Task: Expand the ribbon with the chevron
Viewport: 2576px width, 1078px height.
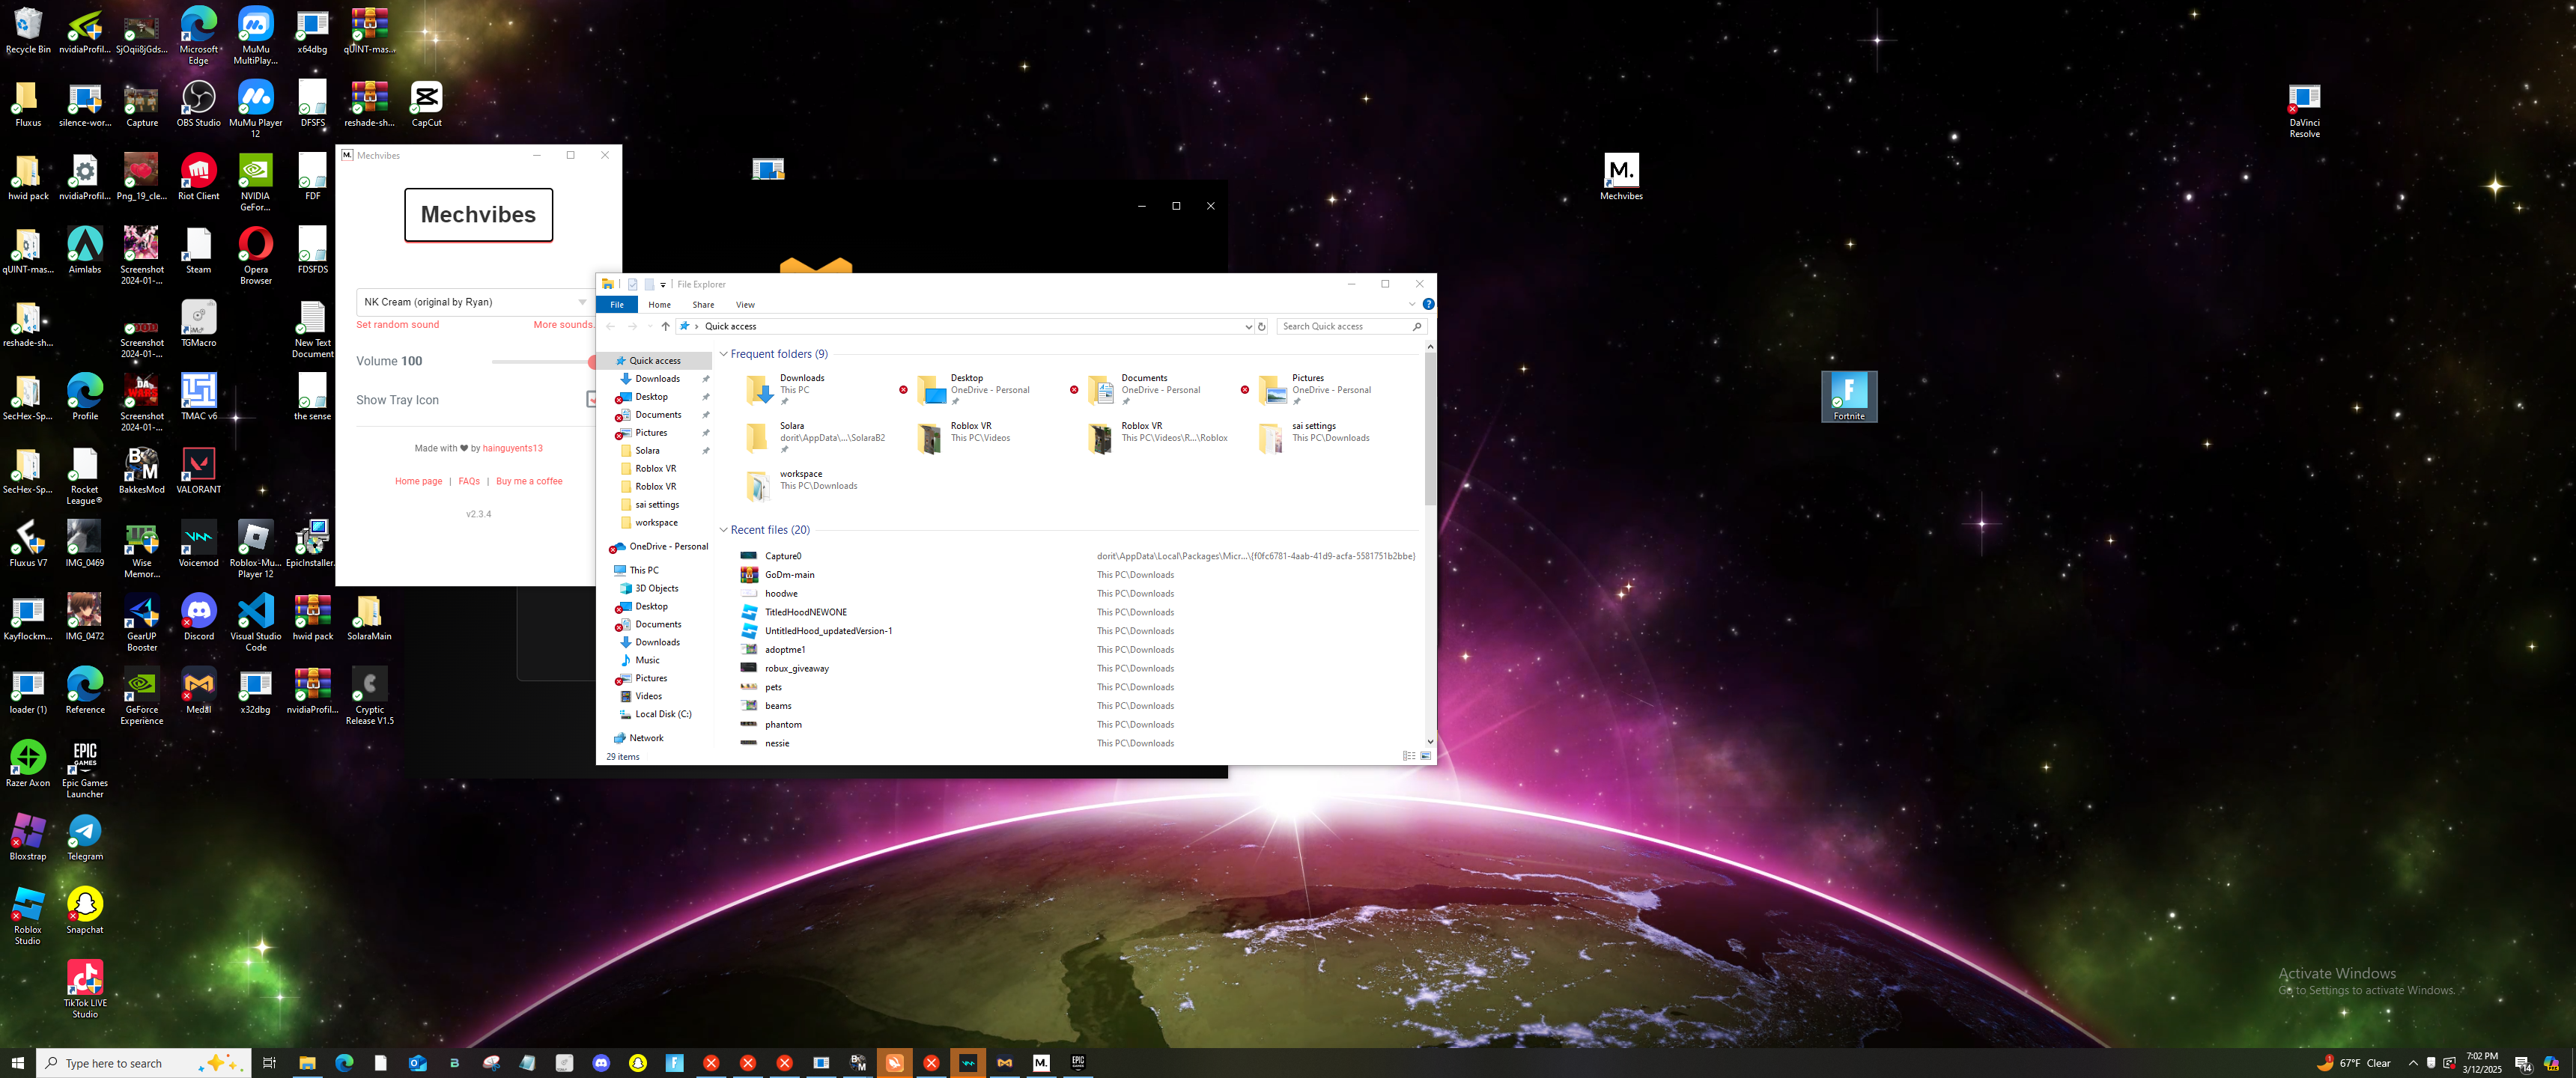Action: (1411, 304)
